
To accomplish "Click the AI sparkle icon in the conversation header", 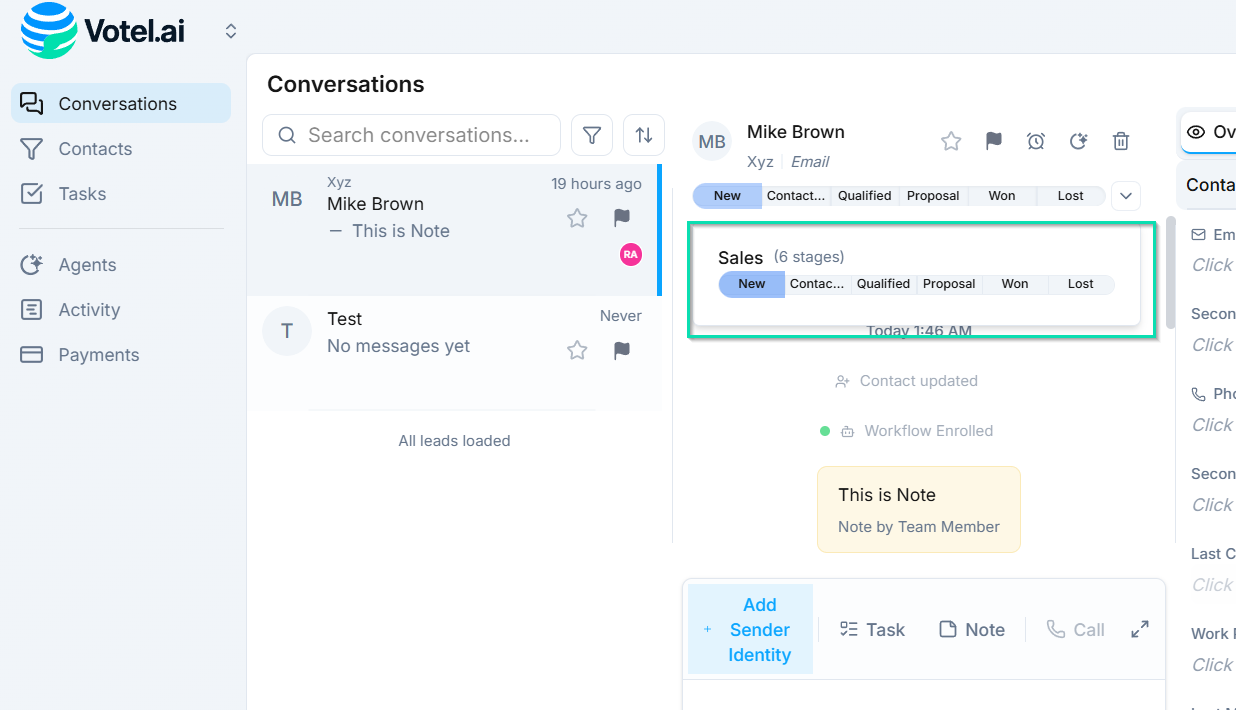I will coord(1078,142).
